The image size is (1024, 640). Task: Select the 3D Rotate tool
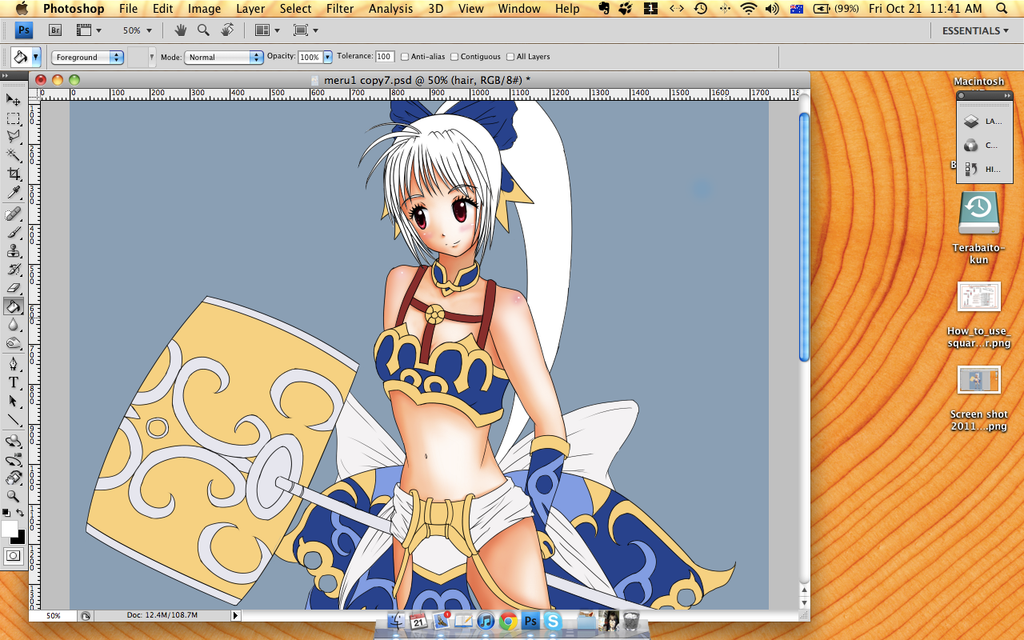tap(13, 441)
